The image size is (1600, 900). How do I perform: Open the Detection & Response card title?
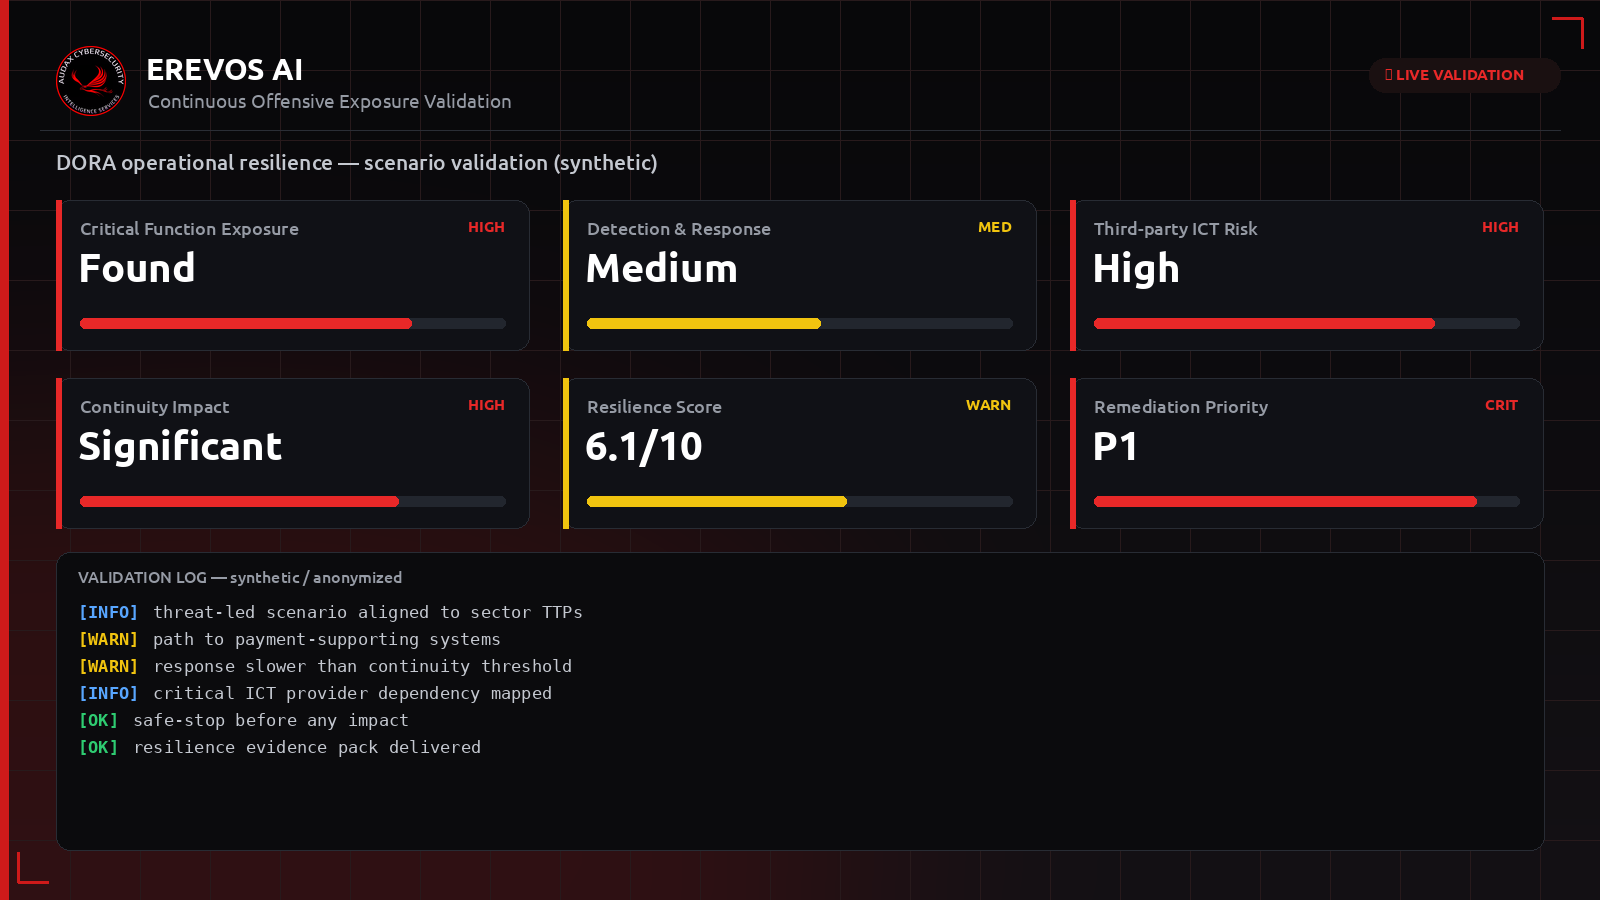click(x=679, y=229)
